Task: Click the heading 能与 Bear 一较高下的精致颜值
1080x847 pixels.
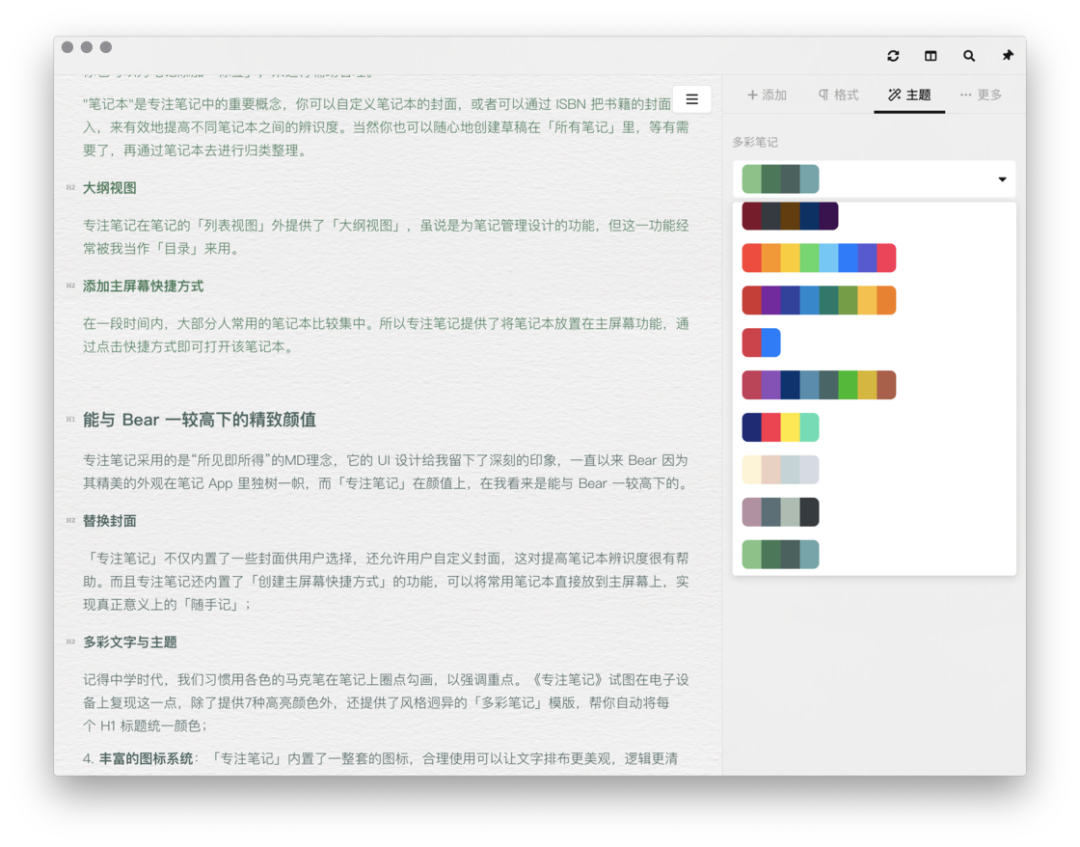Action: pos(199,419)
